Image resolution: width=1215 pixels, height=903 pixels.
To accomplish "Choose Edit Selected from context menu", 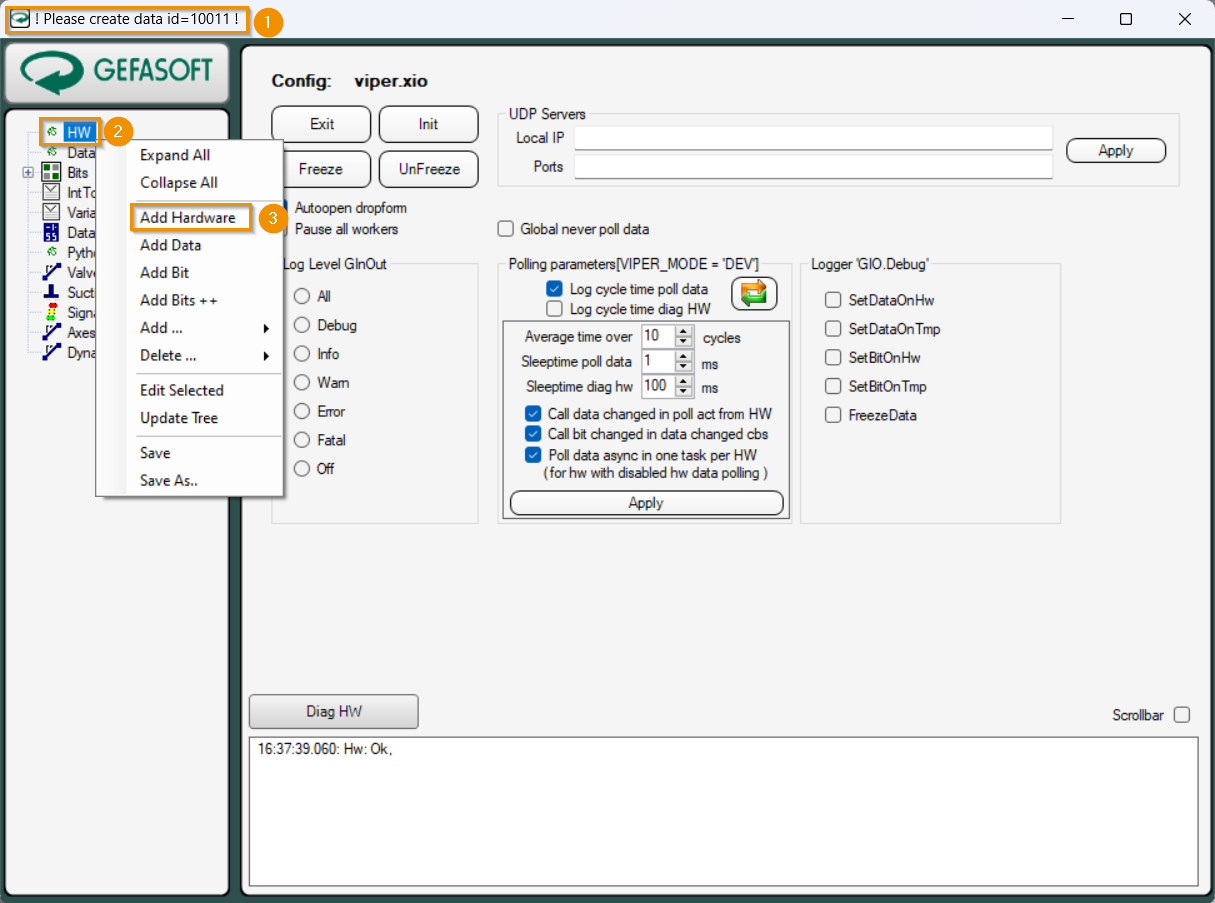I will coord(182,390).
